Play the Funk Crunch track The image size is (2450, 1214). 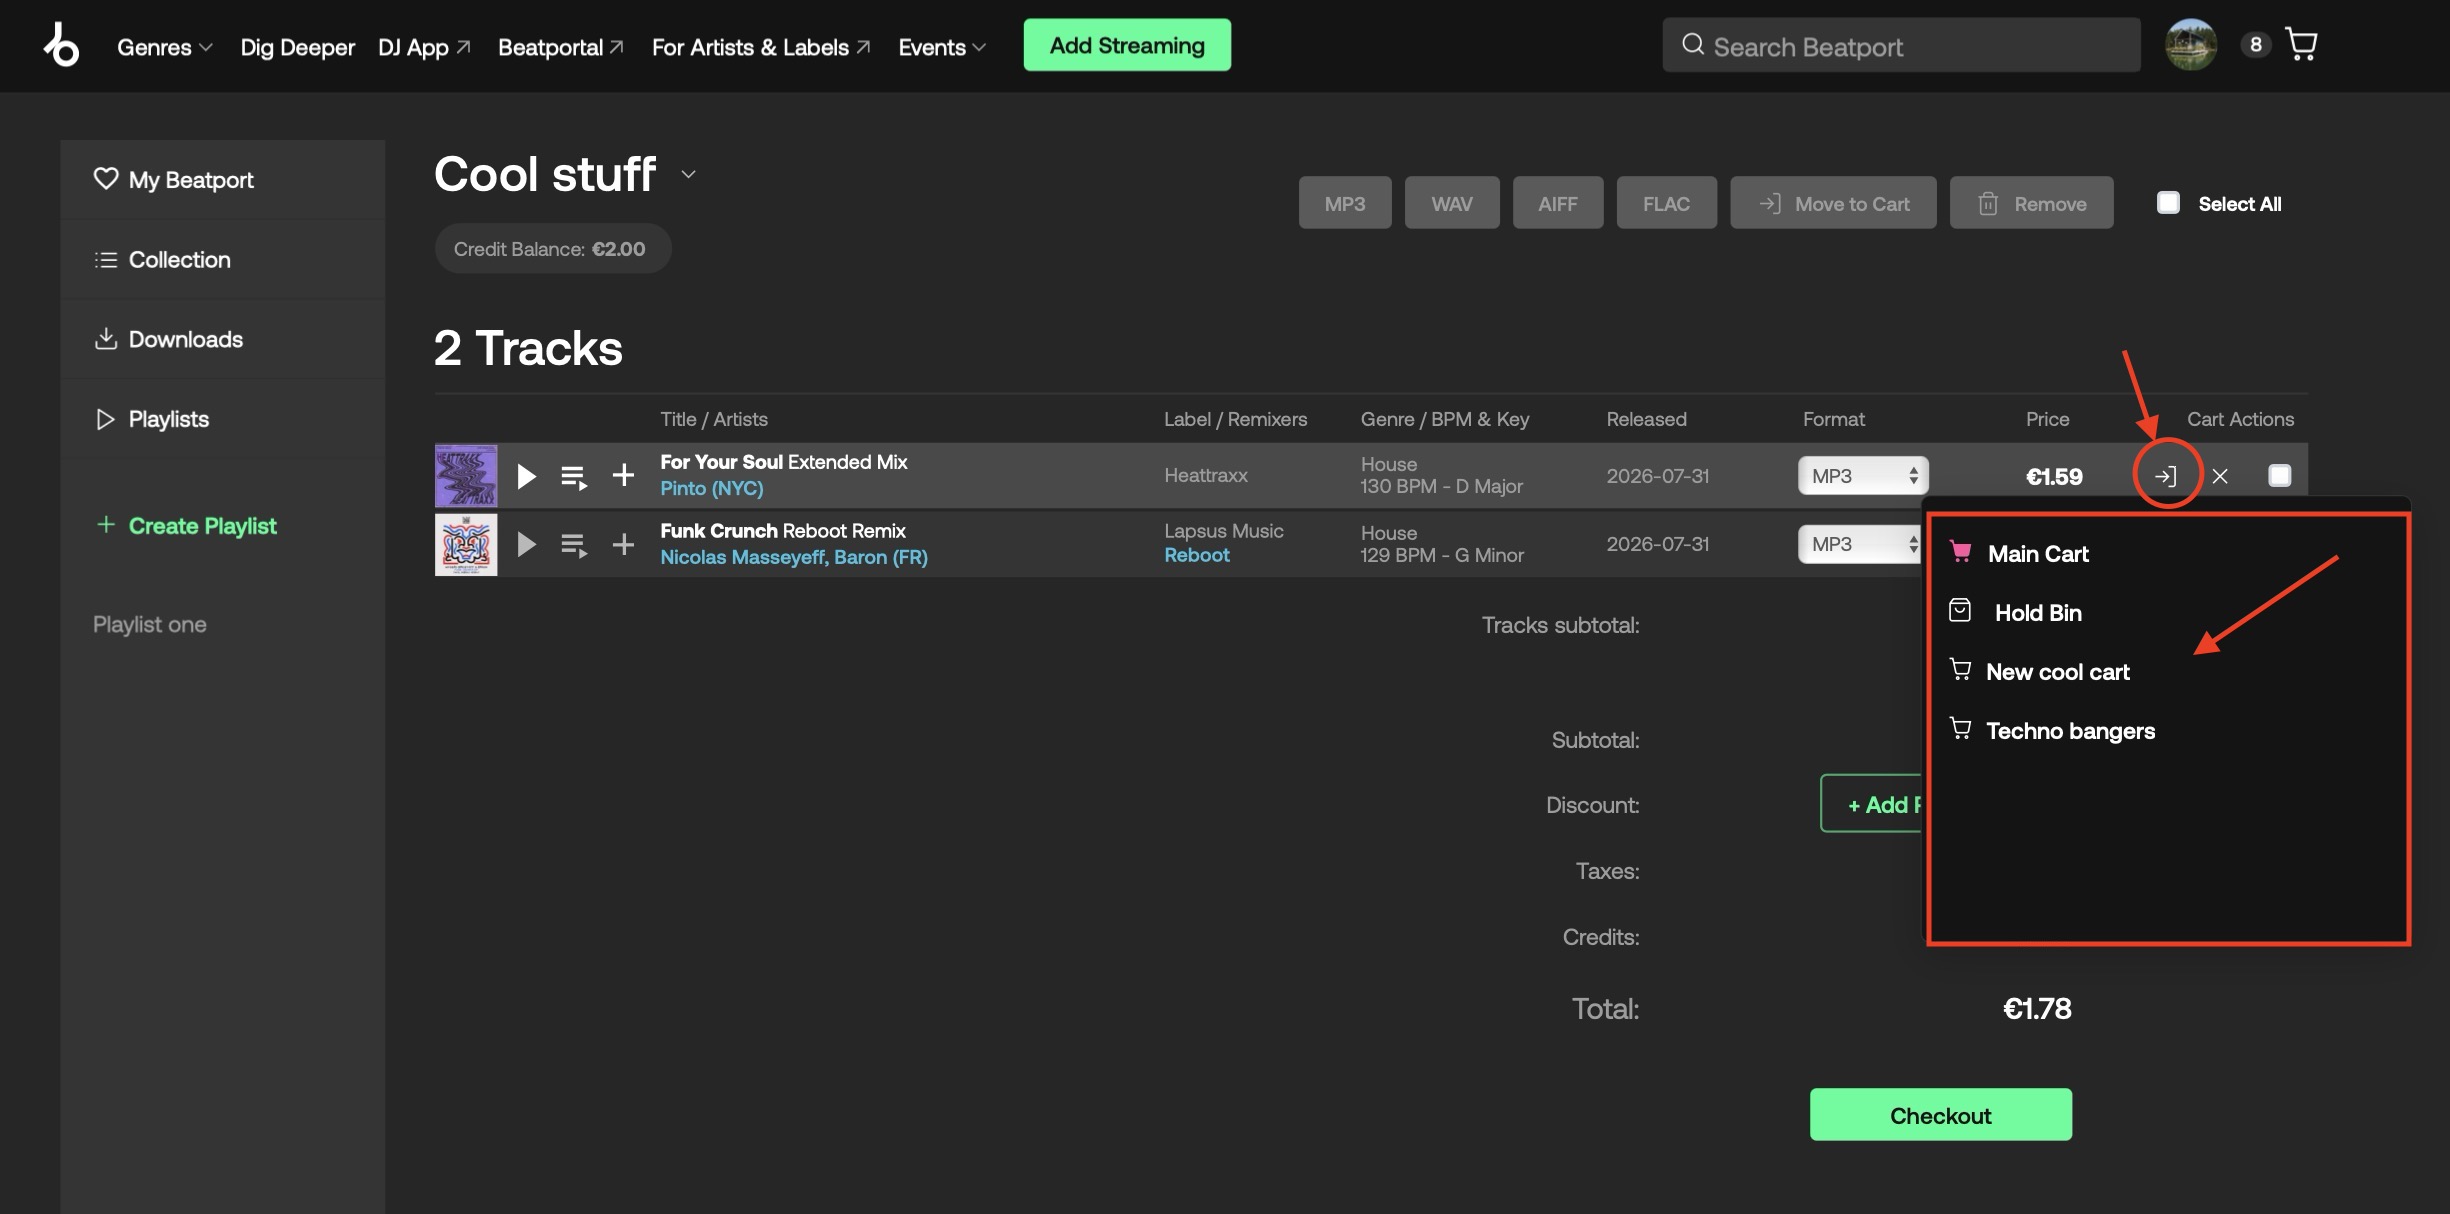coord(526,544)
